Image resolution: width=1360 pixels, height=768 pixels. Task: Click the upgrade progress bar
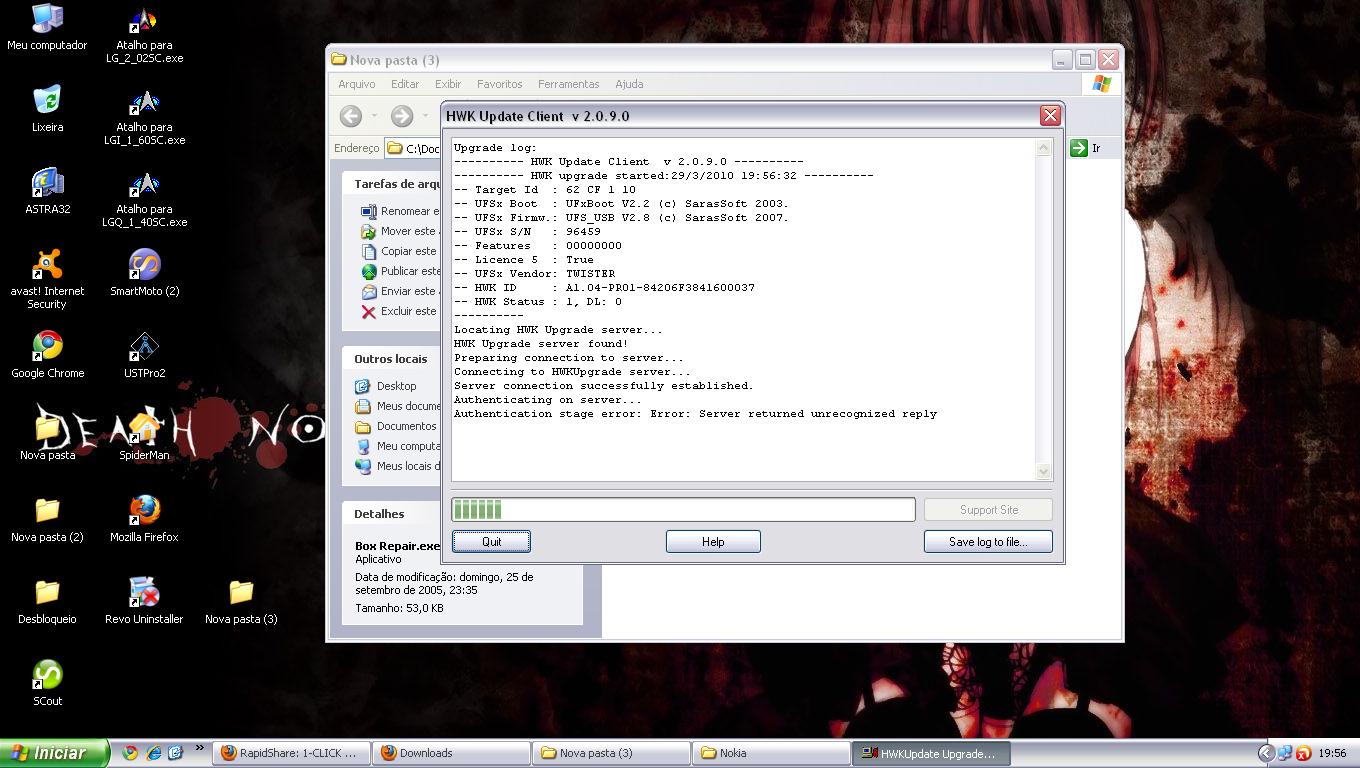[x=683, y=509]
